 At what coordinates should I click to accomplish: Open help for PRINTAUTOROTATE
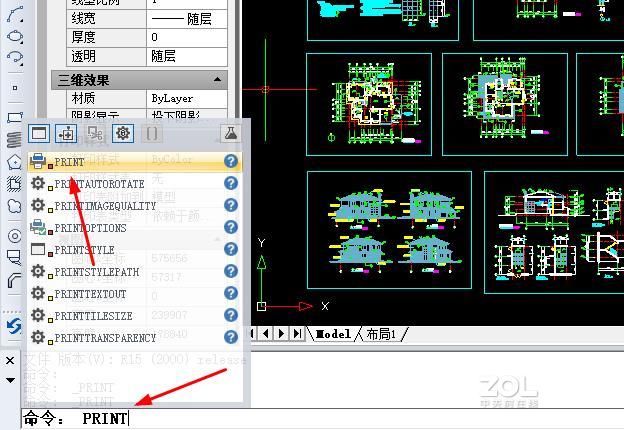(231, 183)
